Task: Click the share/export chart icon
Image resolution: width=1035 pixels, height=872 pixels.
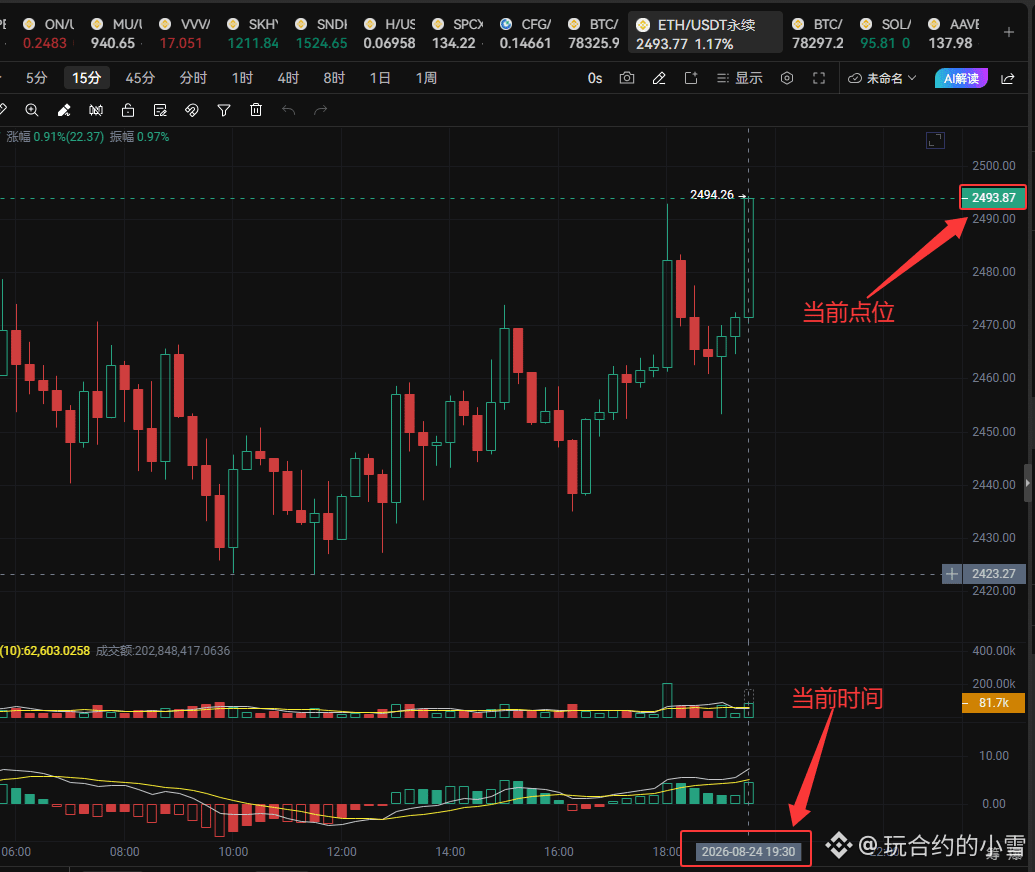Action: 691,78
